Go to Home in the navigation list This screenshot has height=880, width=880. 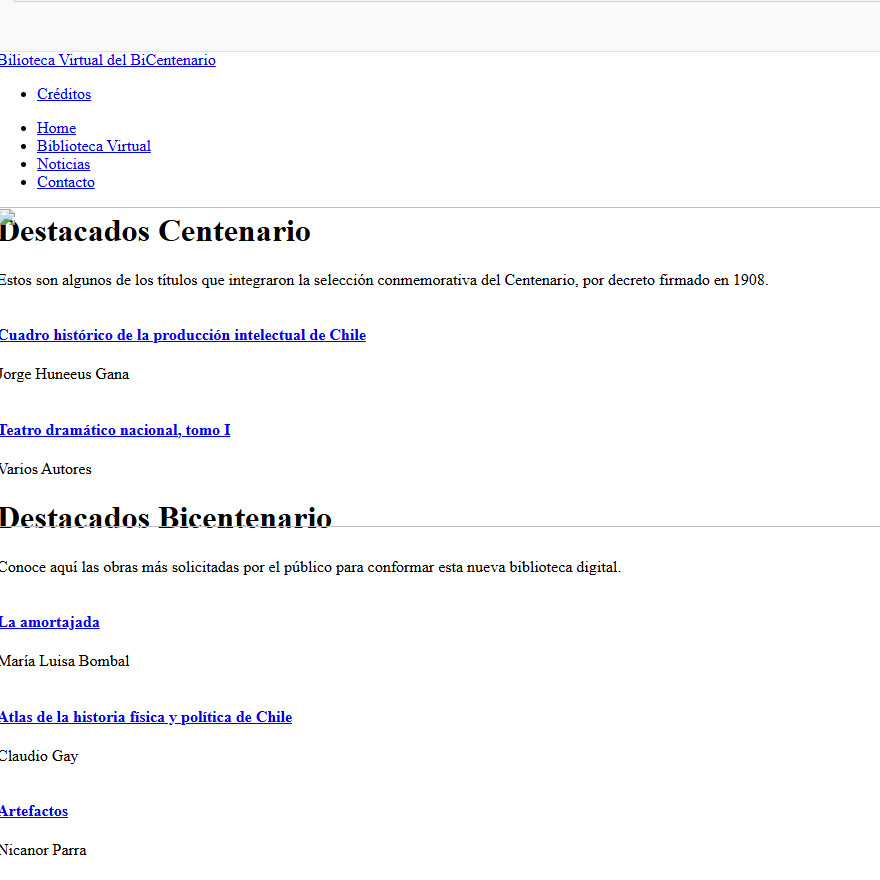pyautogui.click(x=56, y=128)
